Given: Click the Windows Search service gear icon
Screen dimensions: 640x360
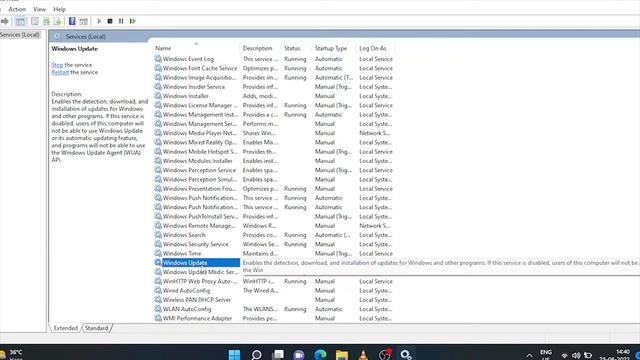Looking at the screenshot, I should (158, 235).
